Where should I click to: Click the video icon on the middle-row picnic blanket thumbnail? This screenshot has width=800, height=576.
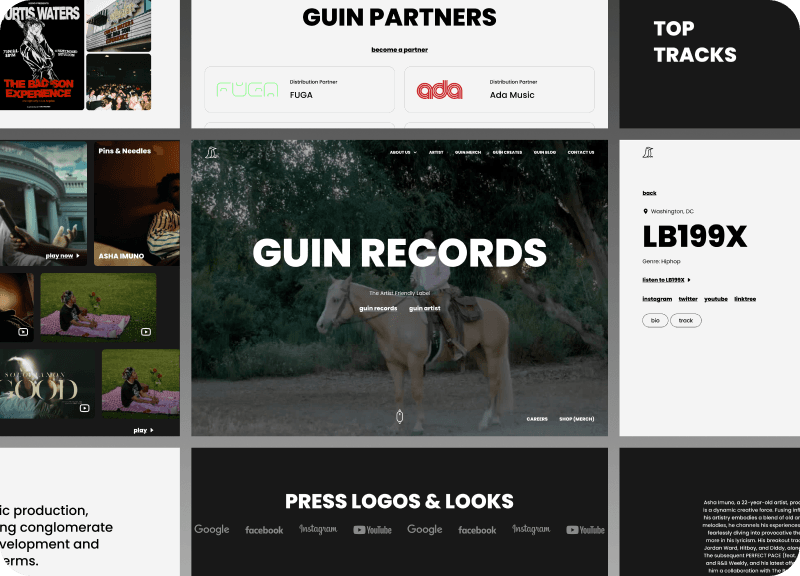pyautogui.click(x=146, y=332)
